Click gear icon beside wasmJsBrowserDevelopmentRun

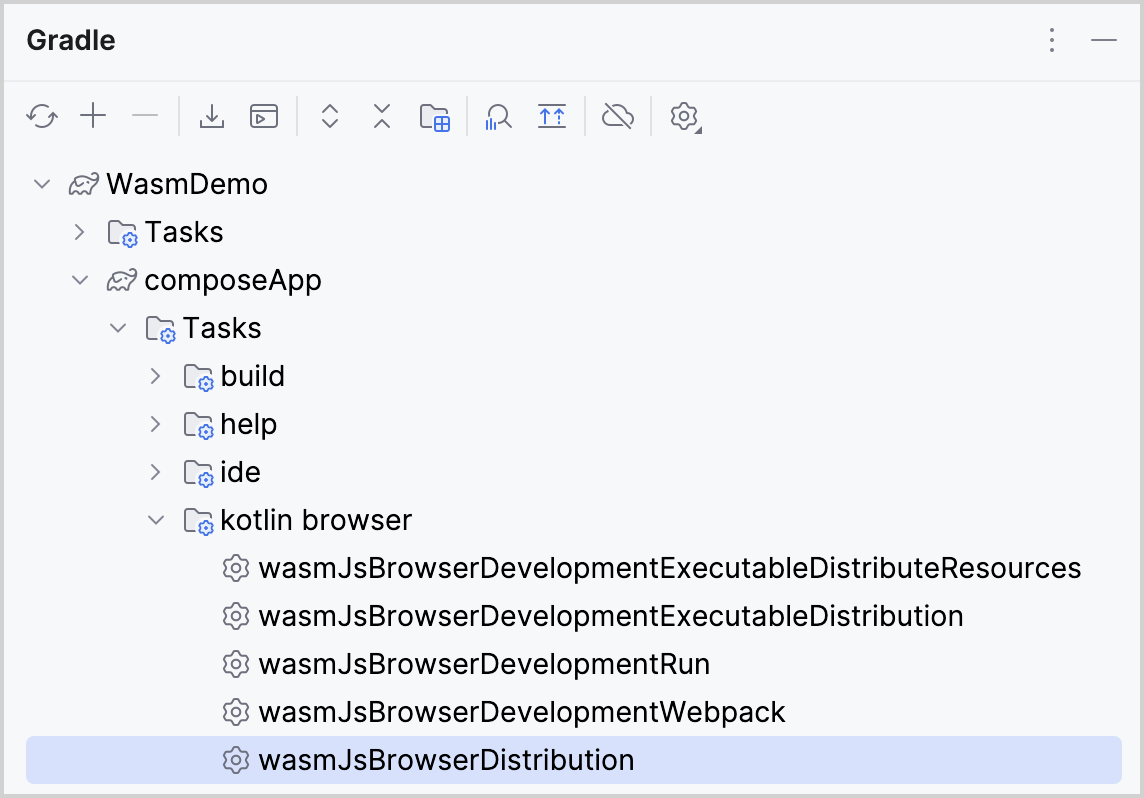click(x=236, y=664)
